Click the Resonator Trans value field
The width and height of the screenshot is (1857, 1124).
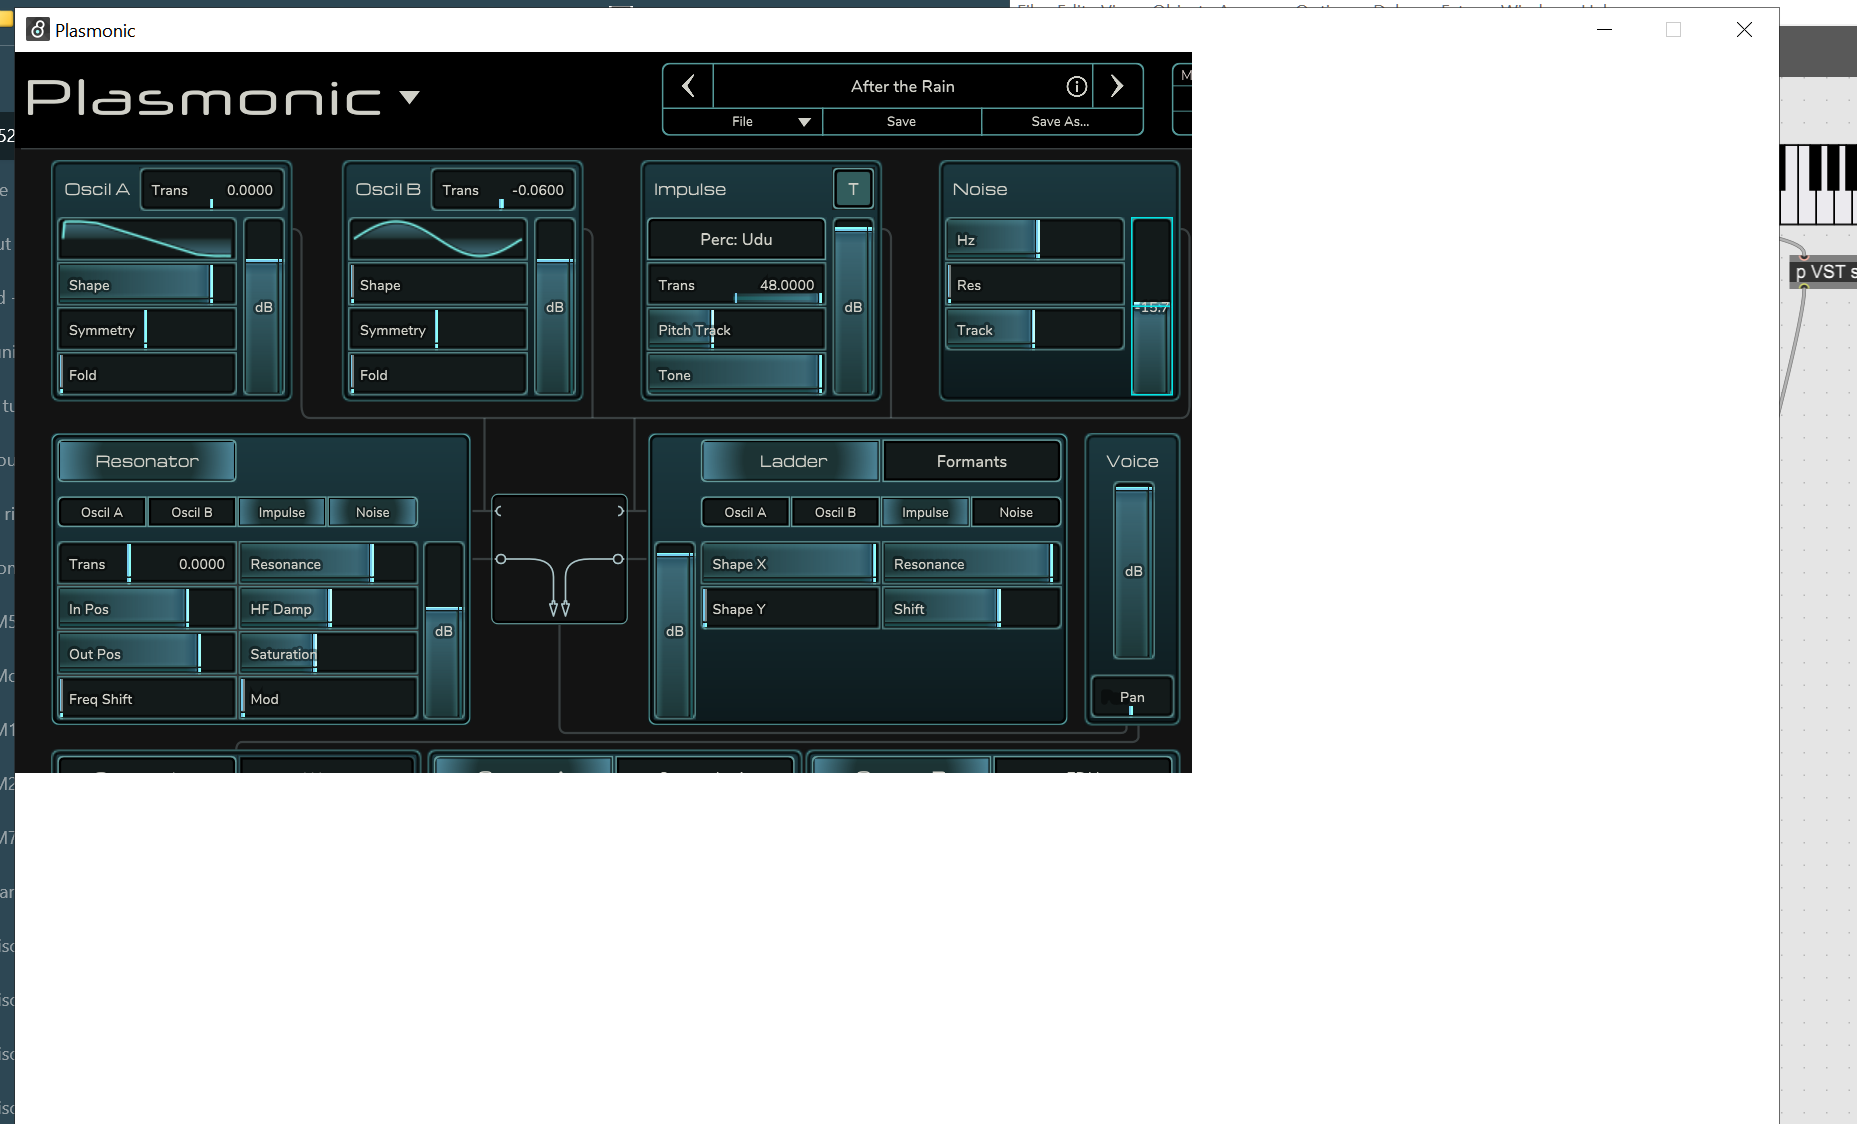click(147, 564)
